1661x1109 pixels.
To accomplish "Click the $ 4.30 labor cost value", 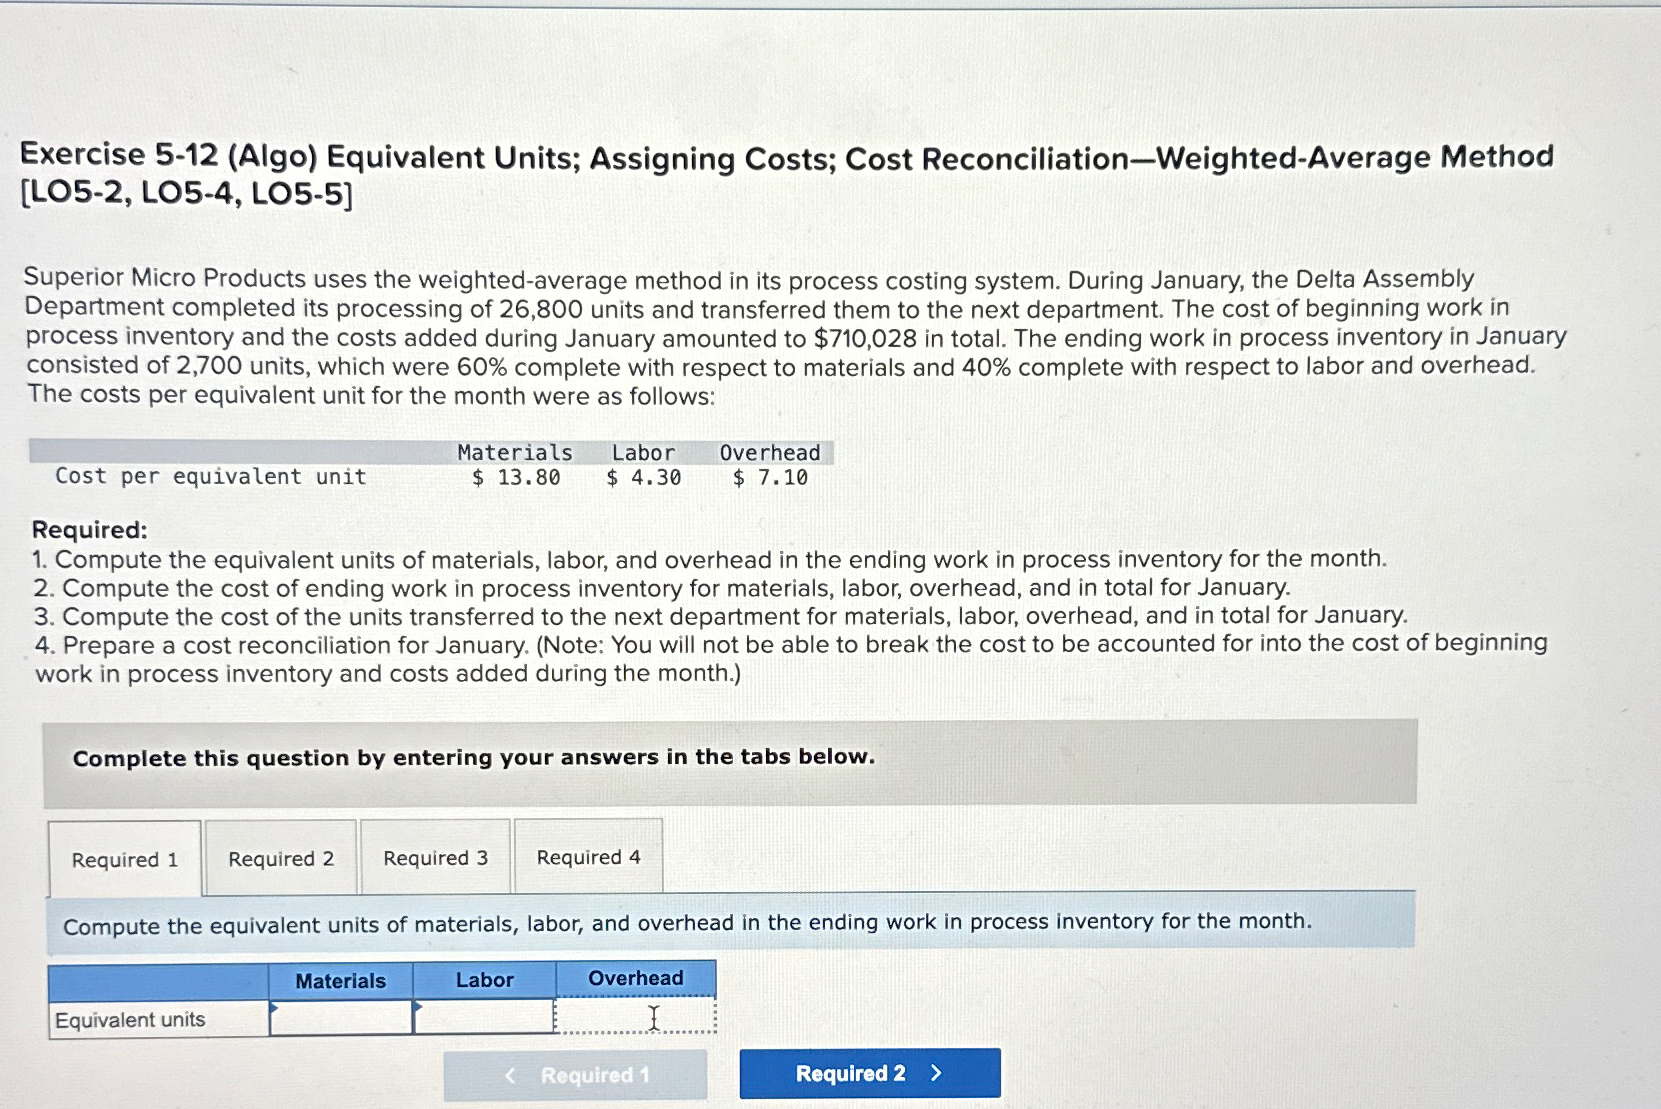I will pos(644,478).
